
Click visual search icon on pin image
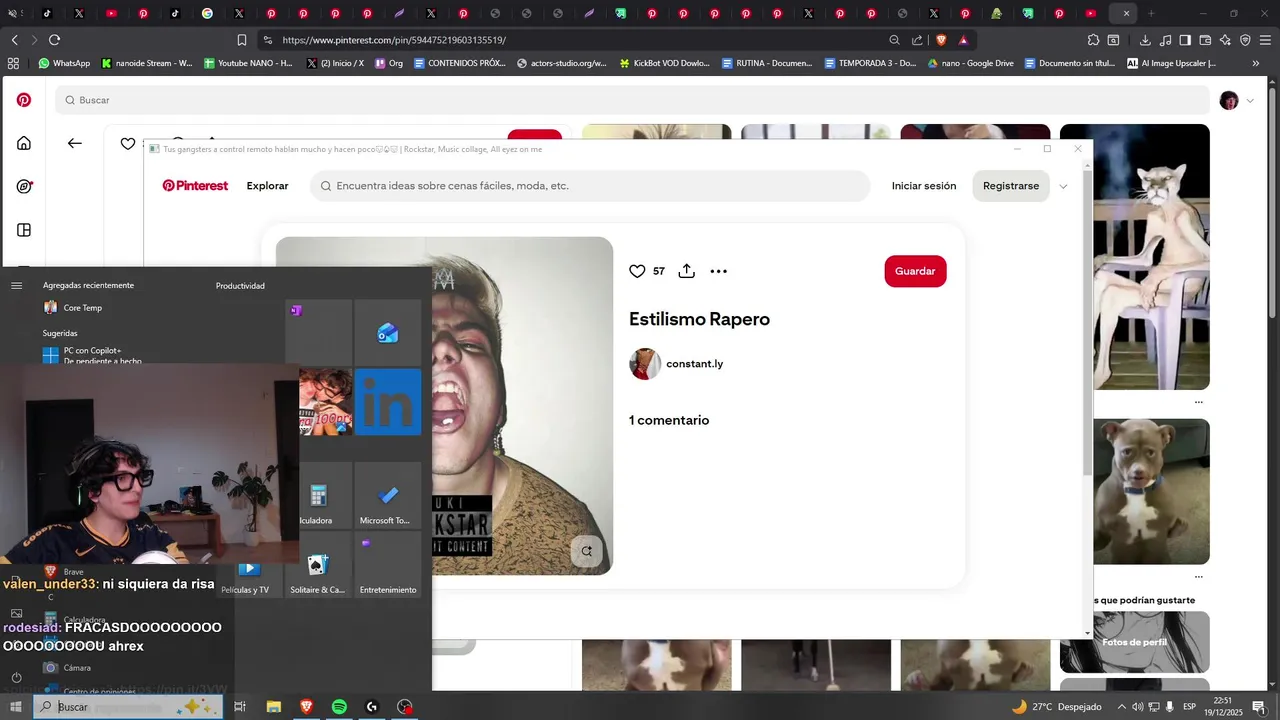tap(587, 550)
